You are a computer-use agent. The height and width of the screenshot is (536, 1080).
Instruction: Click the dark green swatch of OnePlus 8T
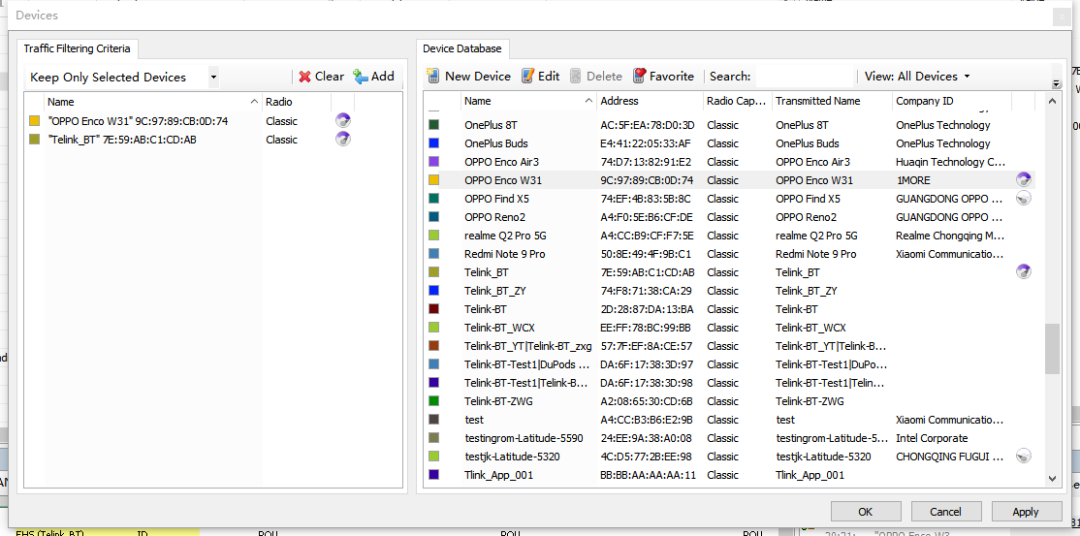click(434, 125)
